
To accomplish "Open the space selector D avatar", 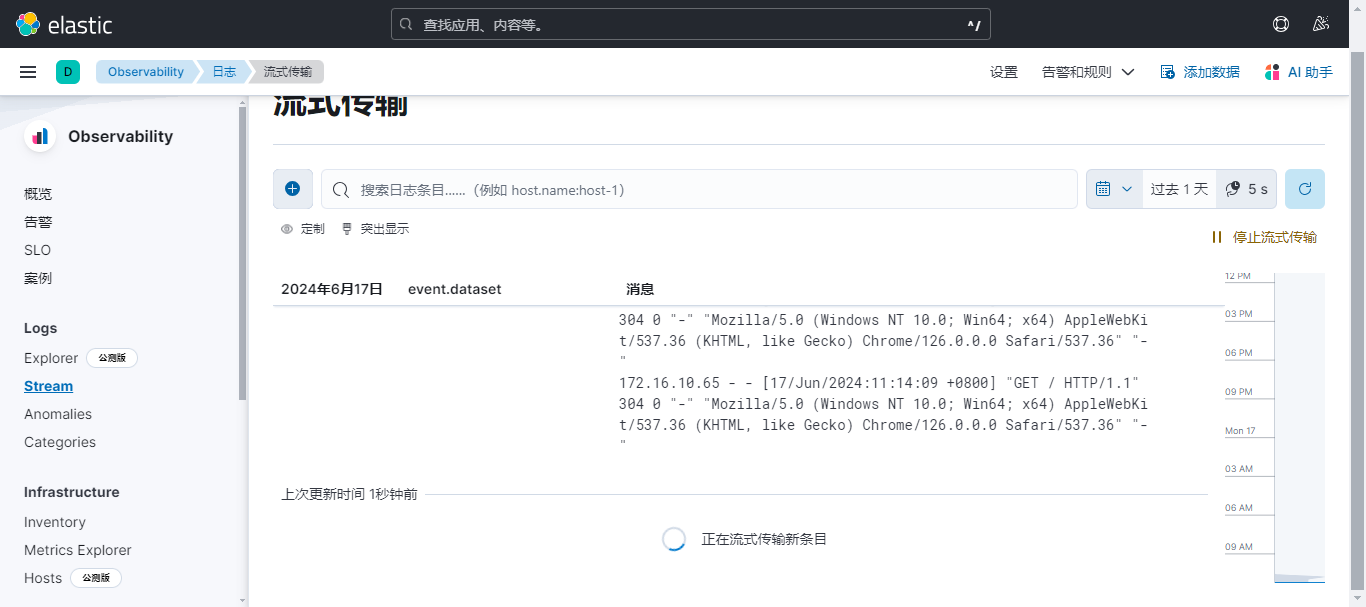I will (x=68, y=72).
